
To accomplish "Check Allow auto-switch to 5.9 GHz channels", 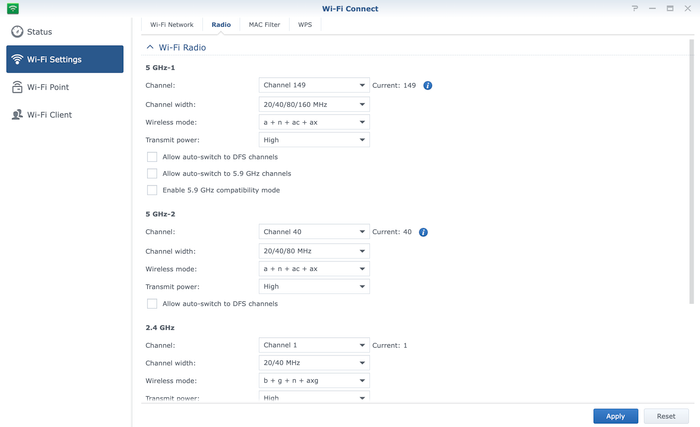I will point(152,173).
